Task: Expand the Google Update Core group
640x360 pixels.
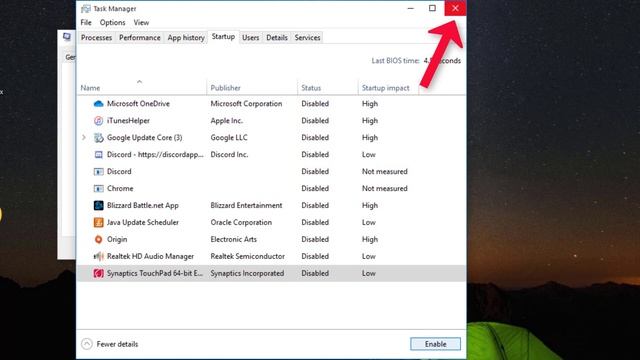Action: (x=84, y=138)
